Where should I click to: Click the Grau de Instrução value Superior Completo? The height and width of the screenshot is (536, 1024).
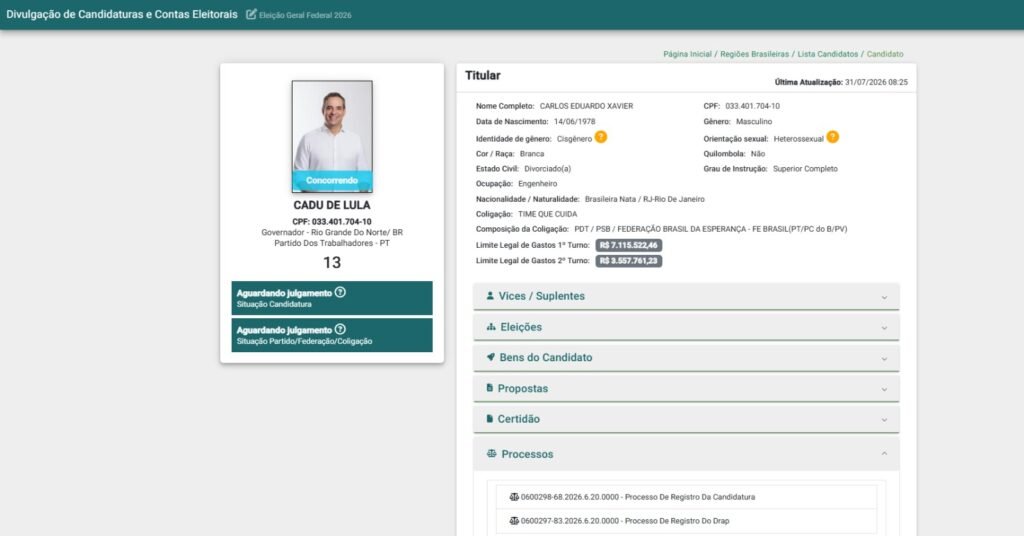(805, 168)
